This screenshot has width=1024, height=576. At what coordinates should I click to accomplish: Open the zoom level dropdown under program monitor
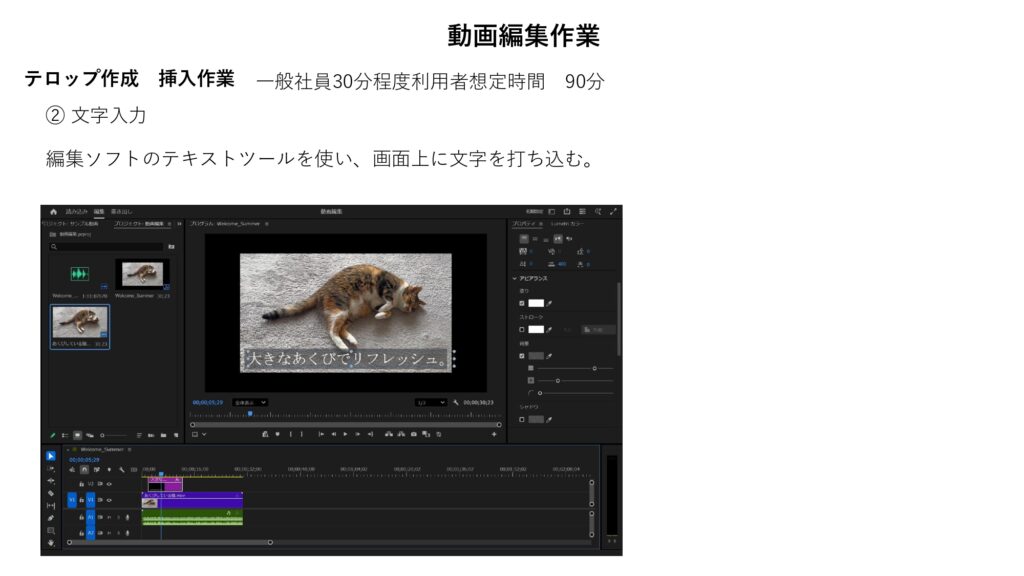click(250, 402)
